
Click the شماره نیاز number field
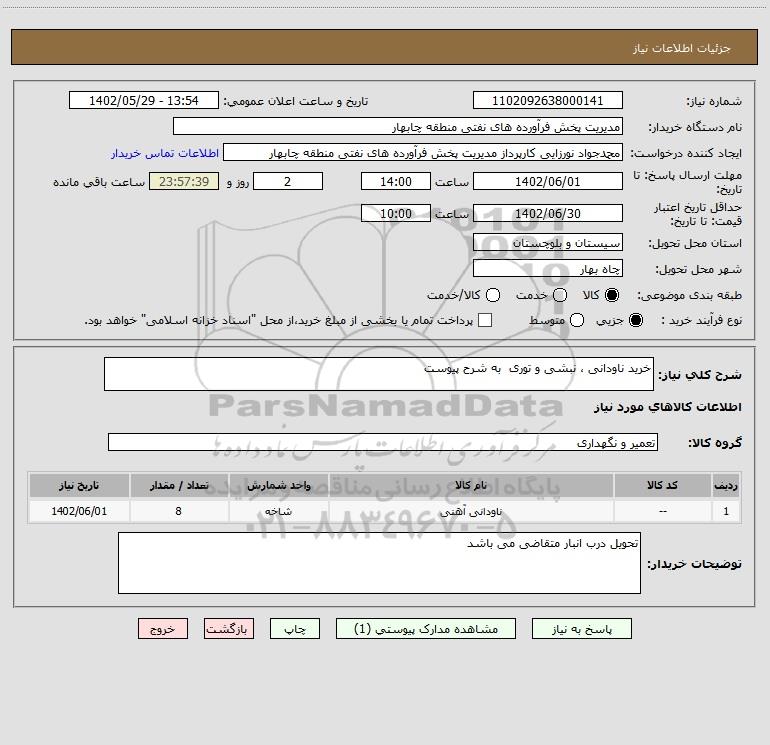[x=548, y=100]
